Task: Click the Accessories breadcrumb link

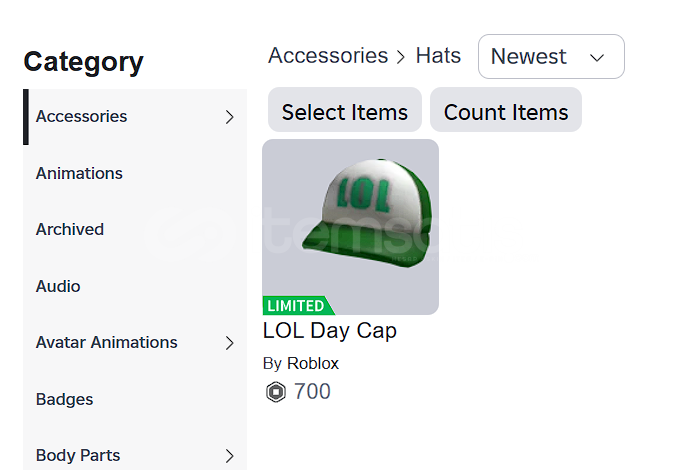Action: point(328,56)
